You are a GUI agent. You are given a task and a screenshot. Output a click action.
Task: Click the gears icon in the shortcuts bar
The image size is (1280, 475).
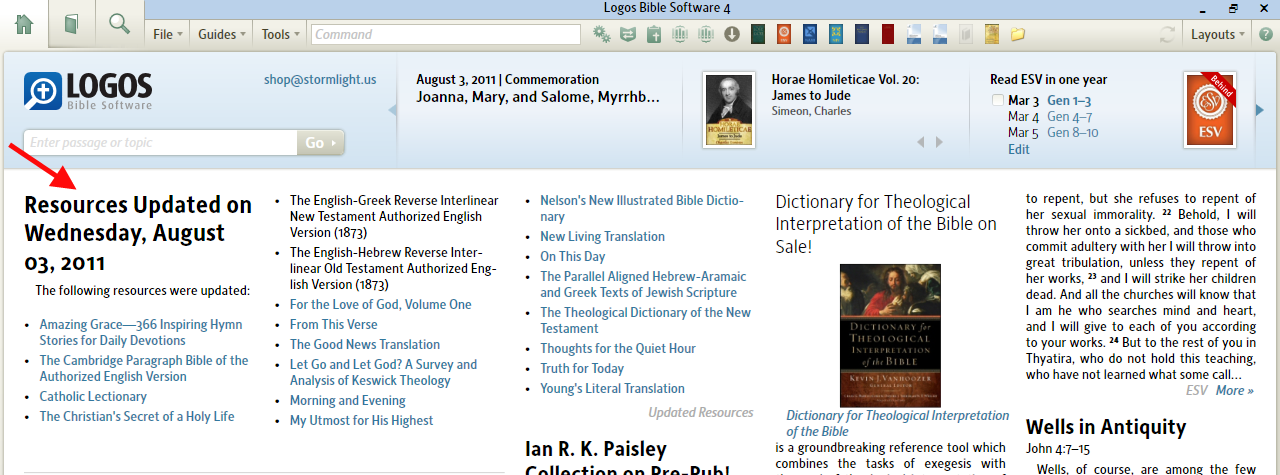click(x=602, y=34)
